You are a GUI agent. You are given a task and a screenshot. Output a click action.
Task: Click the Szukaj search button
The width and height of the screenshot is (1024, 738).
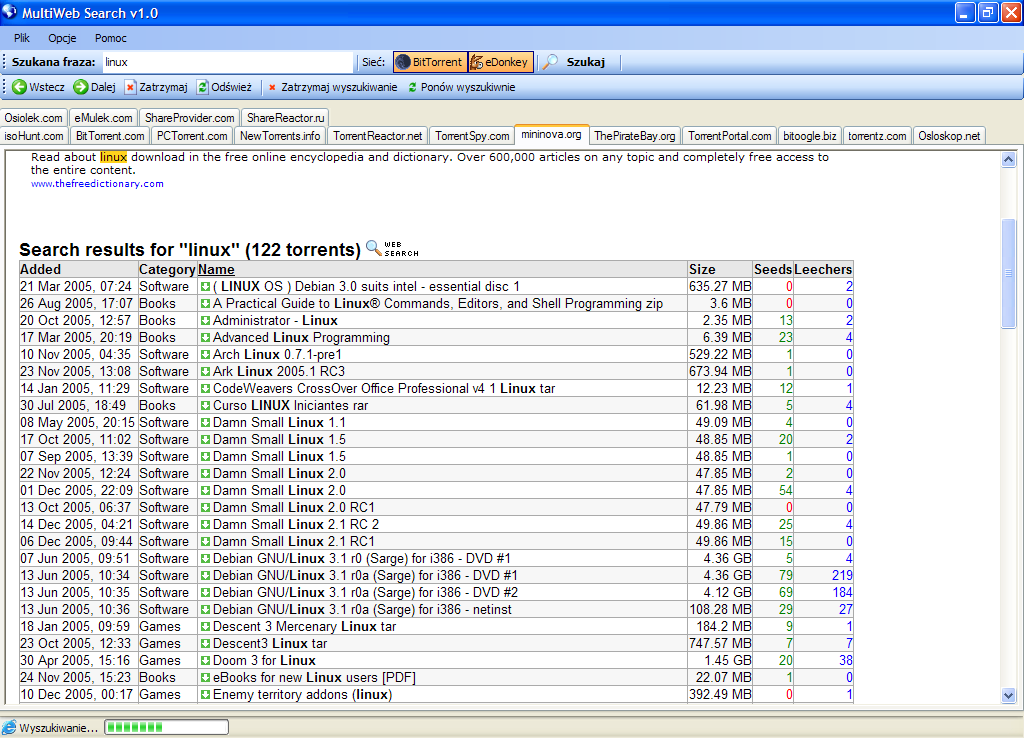pos(574,62)
